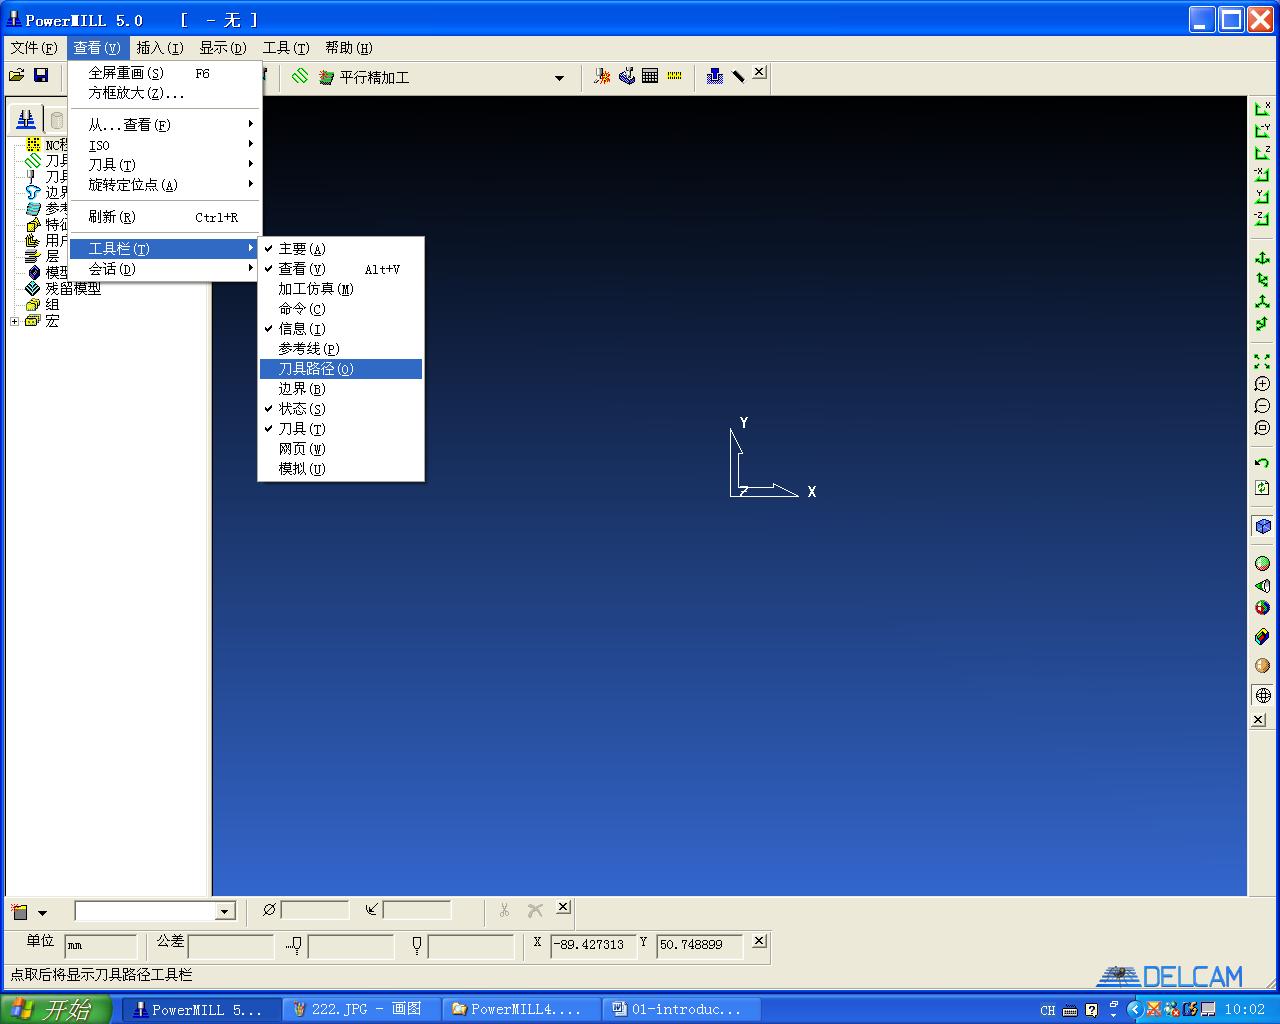Switch to 222.JPG - 画图 taskbar window

coord(360,1009)
